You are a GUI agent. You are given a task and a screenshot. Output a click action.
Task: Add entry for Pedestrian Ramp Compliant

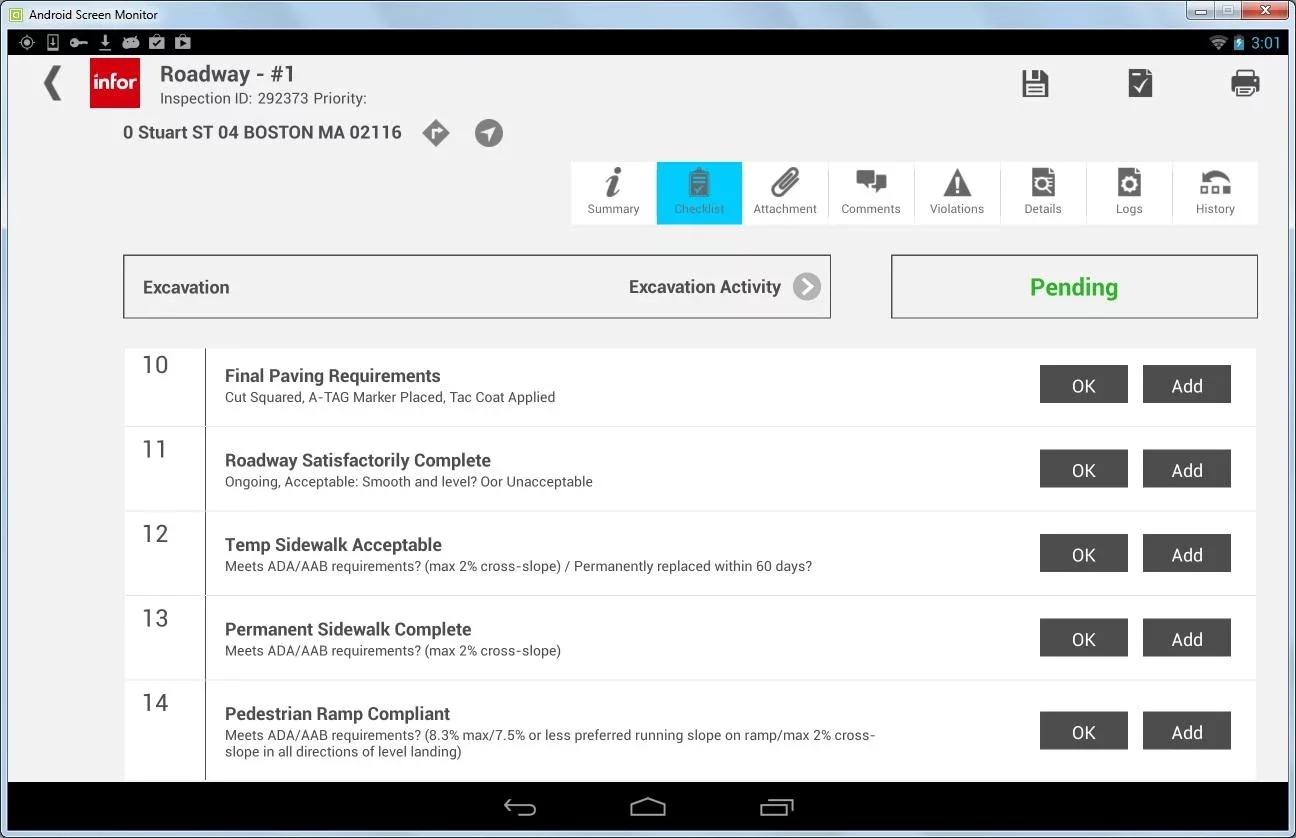(x=1187, y=731)
